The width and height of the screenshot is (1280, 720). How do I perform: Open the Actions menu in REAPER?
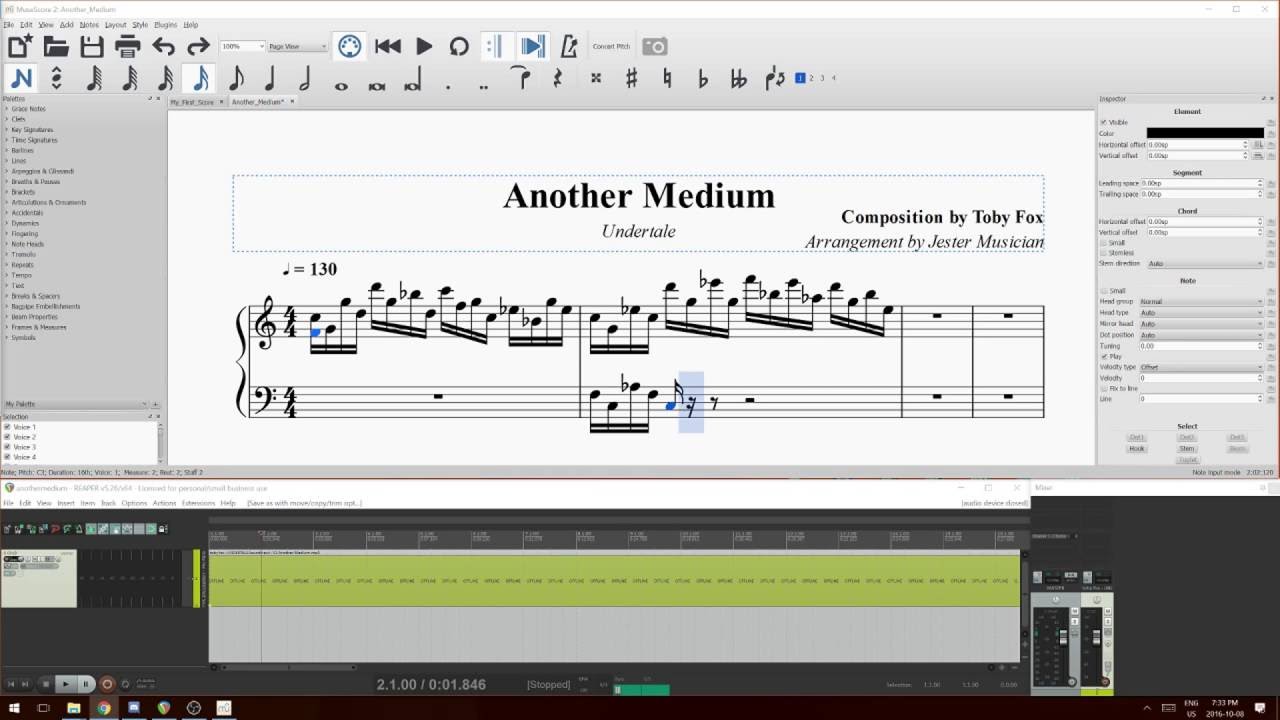(x=164, y=503)
